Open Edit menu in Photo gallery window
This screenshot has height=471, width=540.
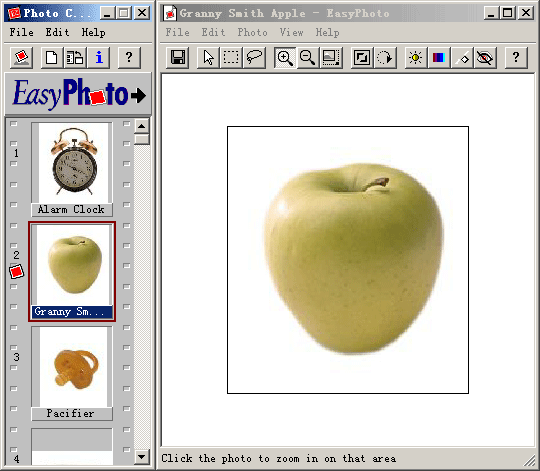[57, 32]
